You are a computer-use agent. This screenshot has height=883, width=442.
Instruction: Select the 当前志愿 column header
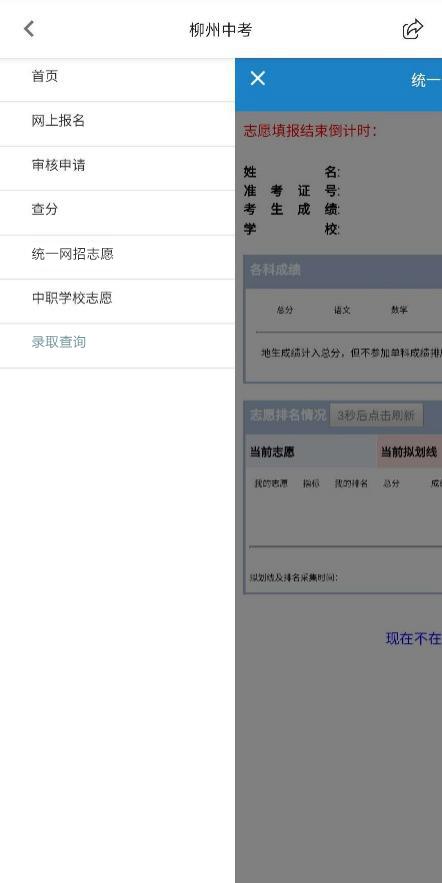(x=272, y=452)
